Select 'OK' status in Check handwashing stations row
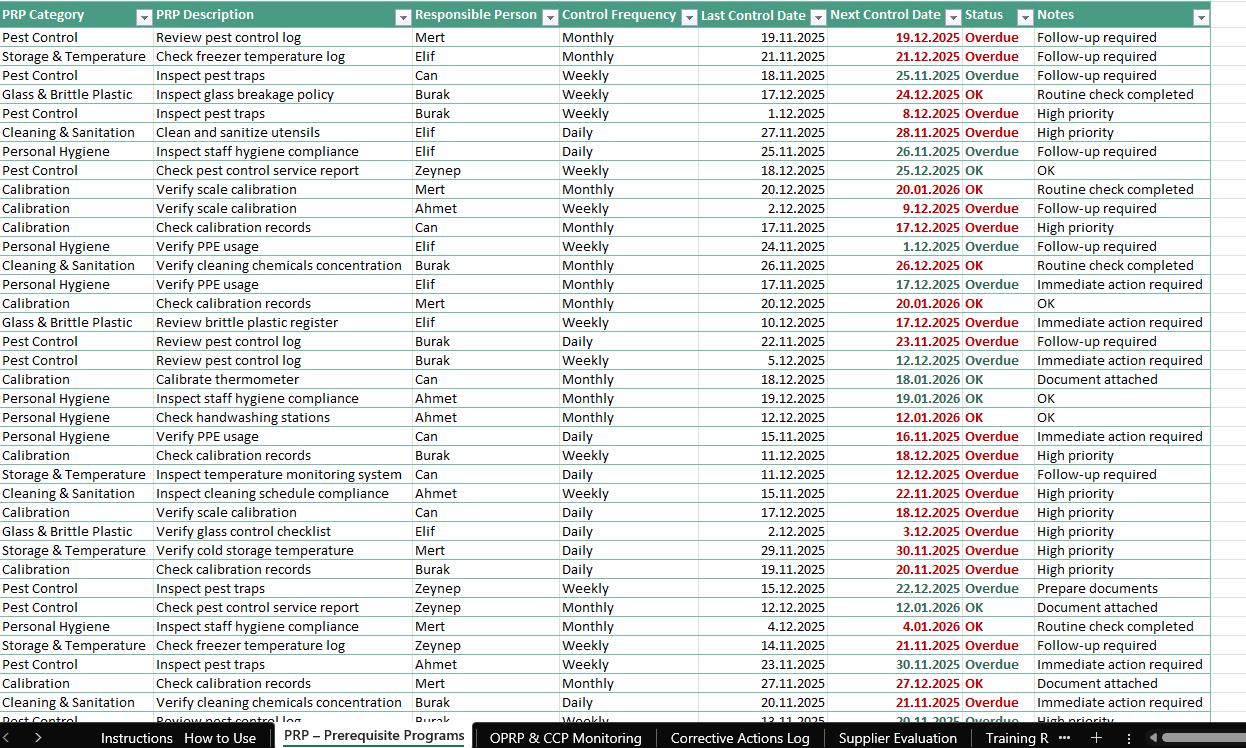This screenshot has height=748, width=1246. (x=998, y=417)
